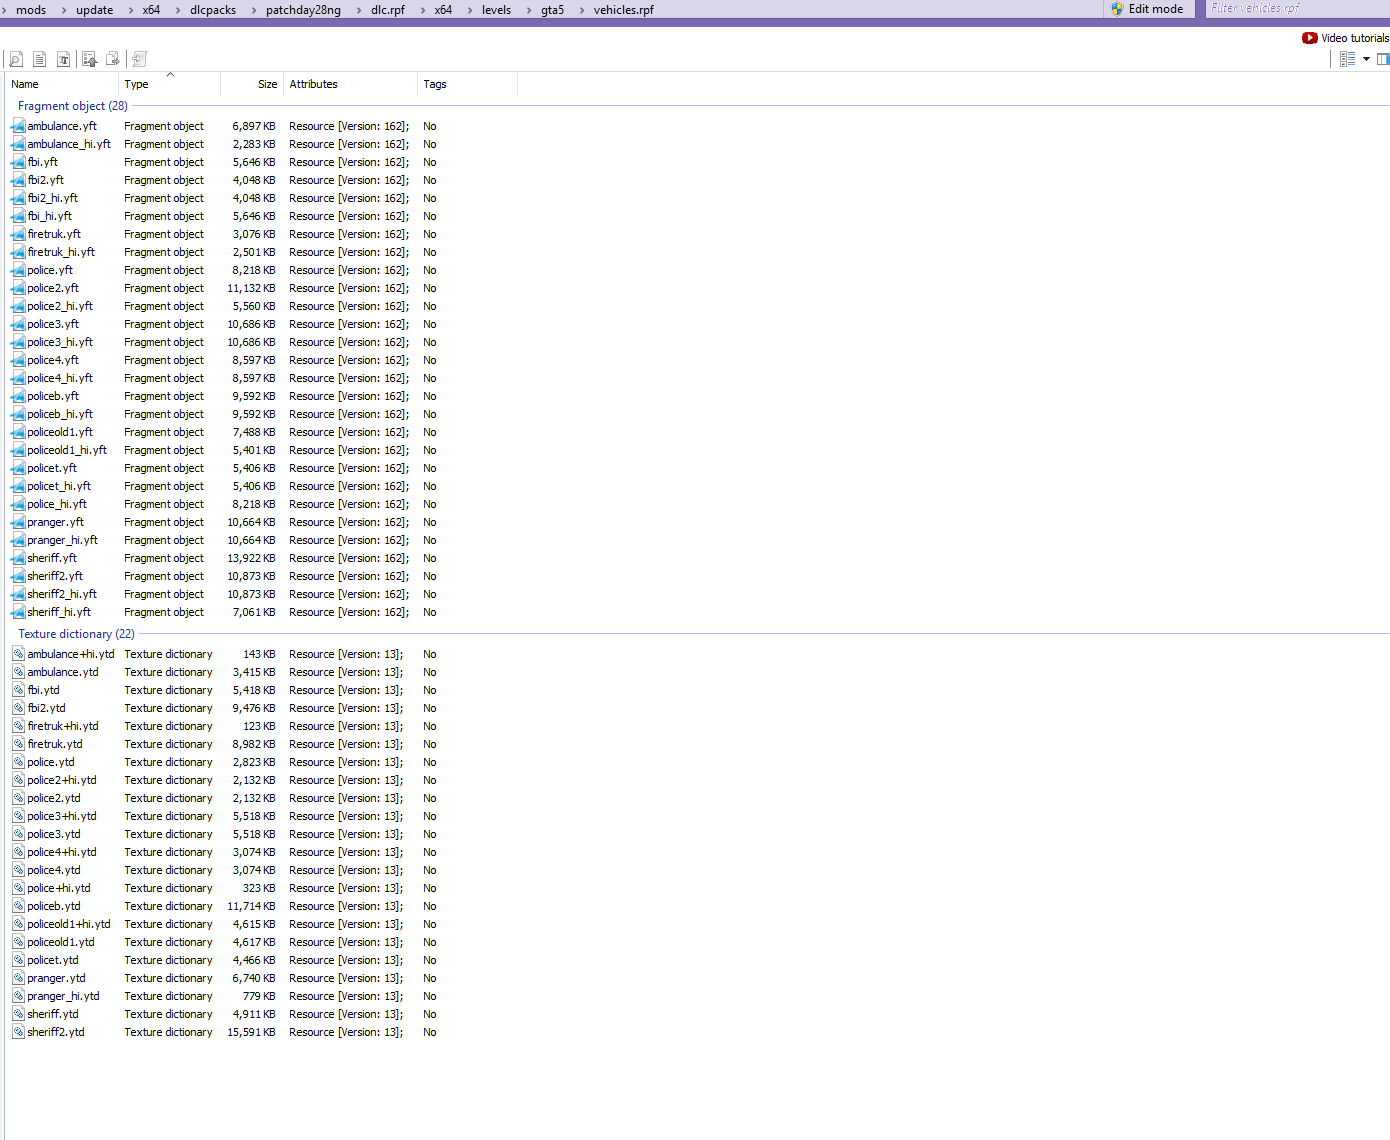Click the plain document toolbar icon
1390x1140 pixels.
pos(40,60)
